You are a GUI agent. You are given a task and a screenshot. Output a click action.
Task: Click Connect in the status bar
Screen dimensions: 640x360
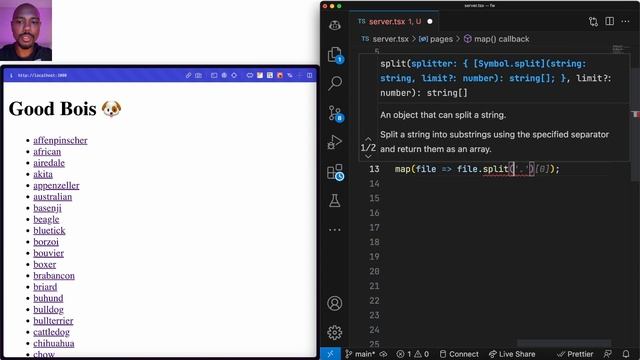[x=459, y=354]
